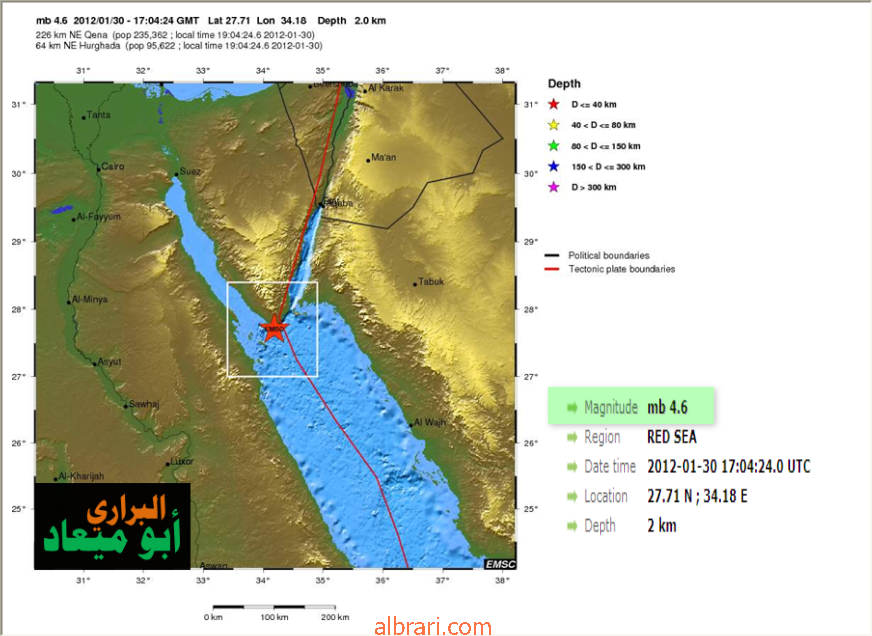Image resolution: width=872 pixels, height=636 pixels.
Task: Click the 'mb 4.6' magnitude value
Action: tap(667, 408)
